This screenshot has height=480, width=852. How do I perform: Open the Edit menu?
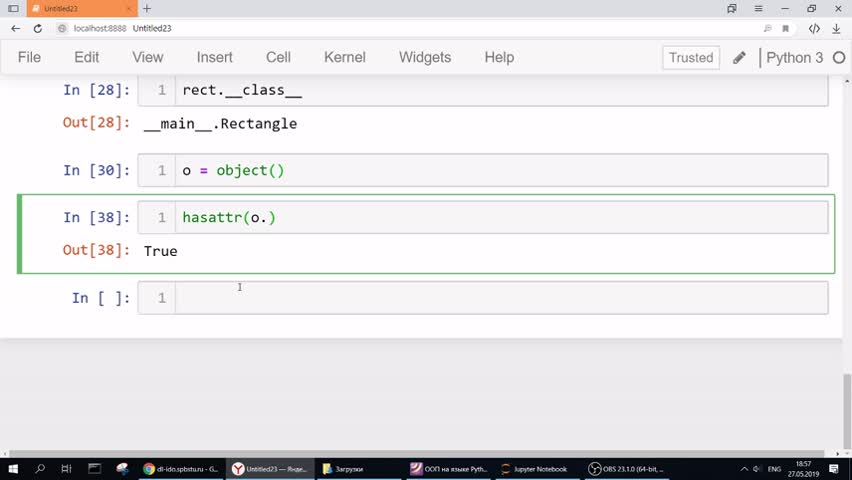pos(86,57)
